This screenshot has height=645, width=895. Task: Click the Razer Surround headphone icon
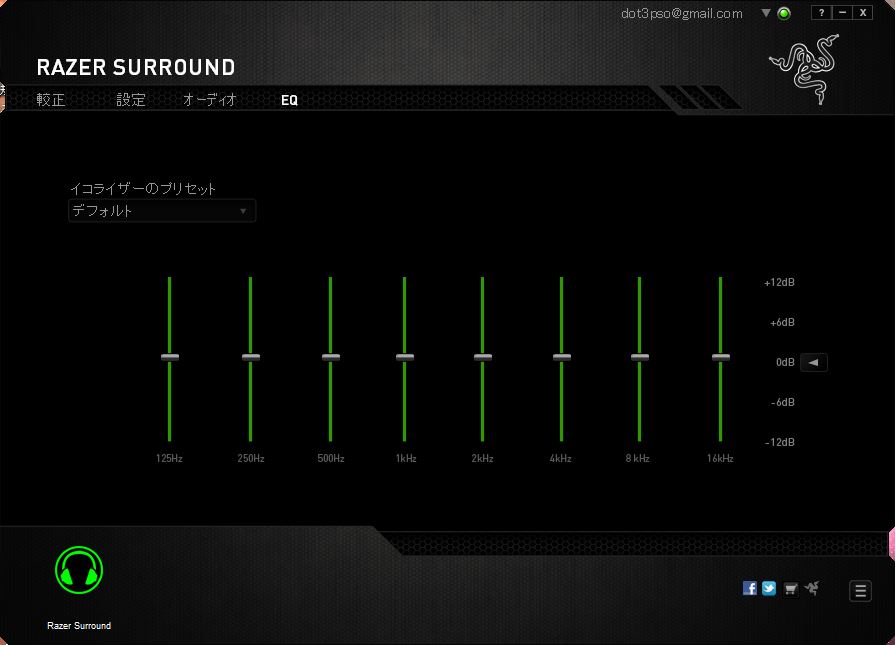point(79,570)
